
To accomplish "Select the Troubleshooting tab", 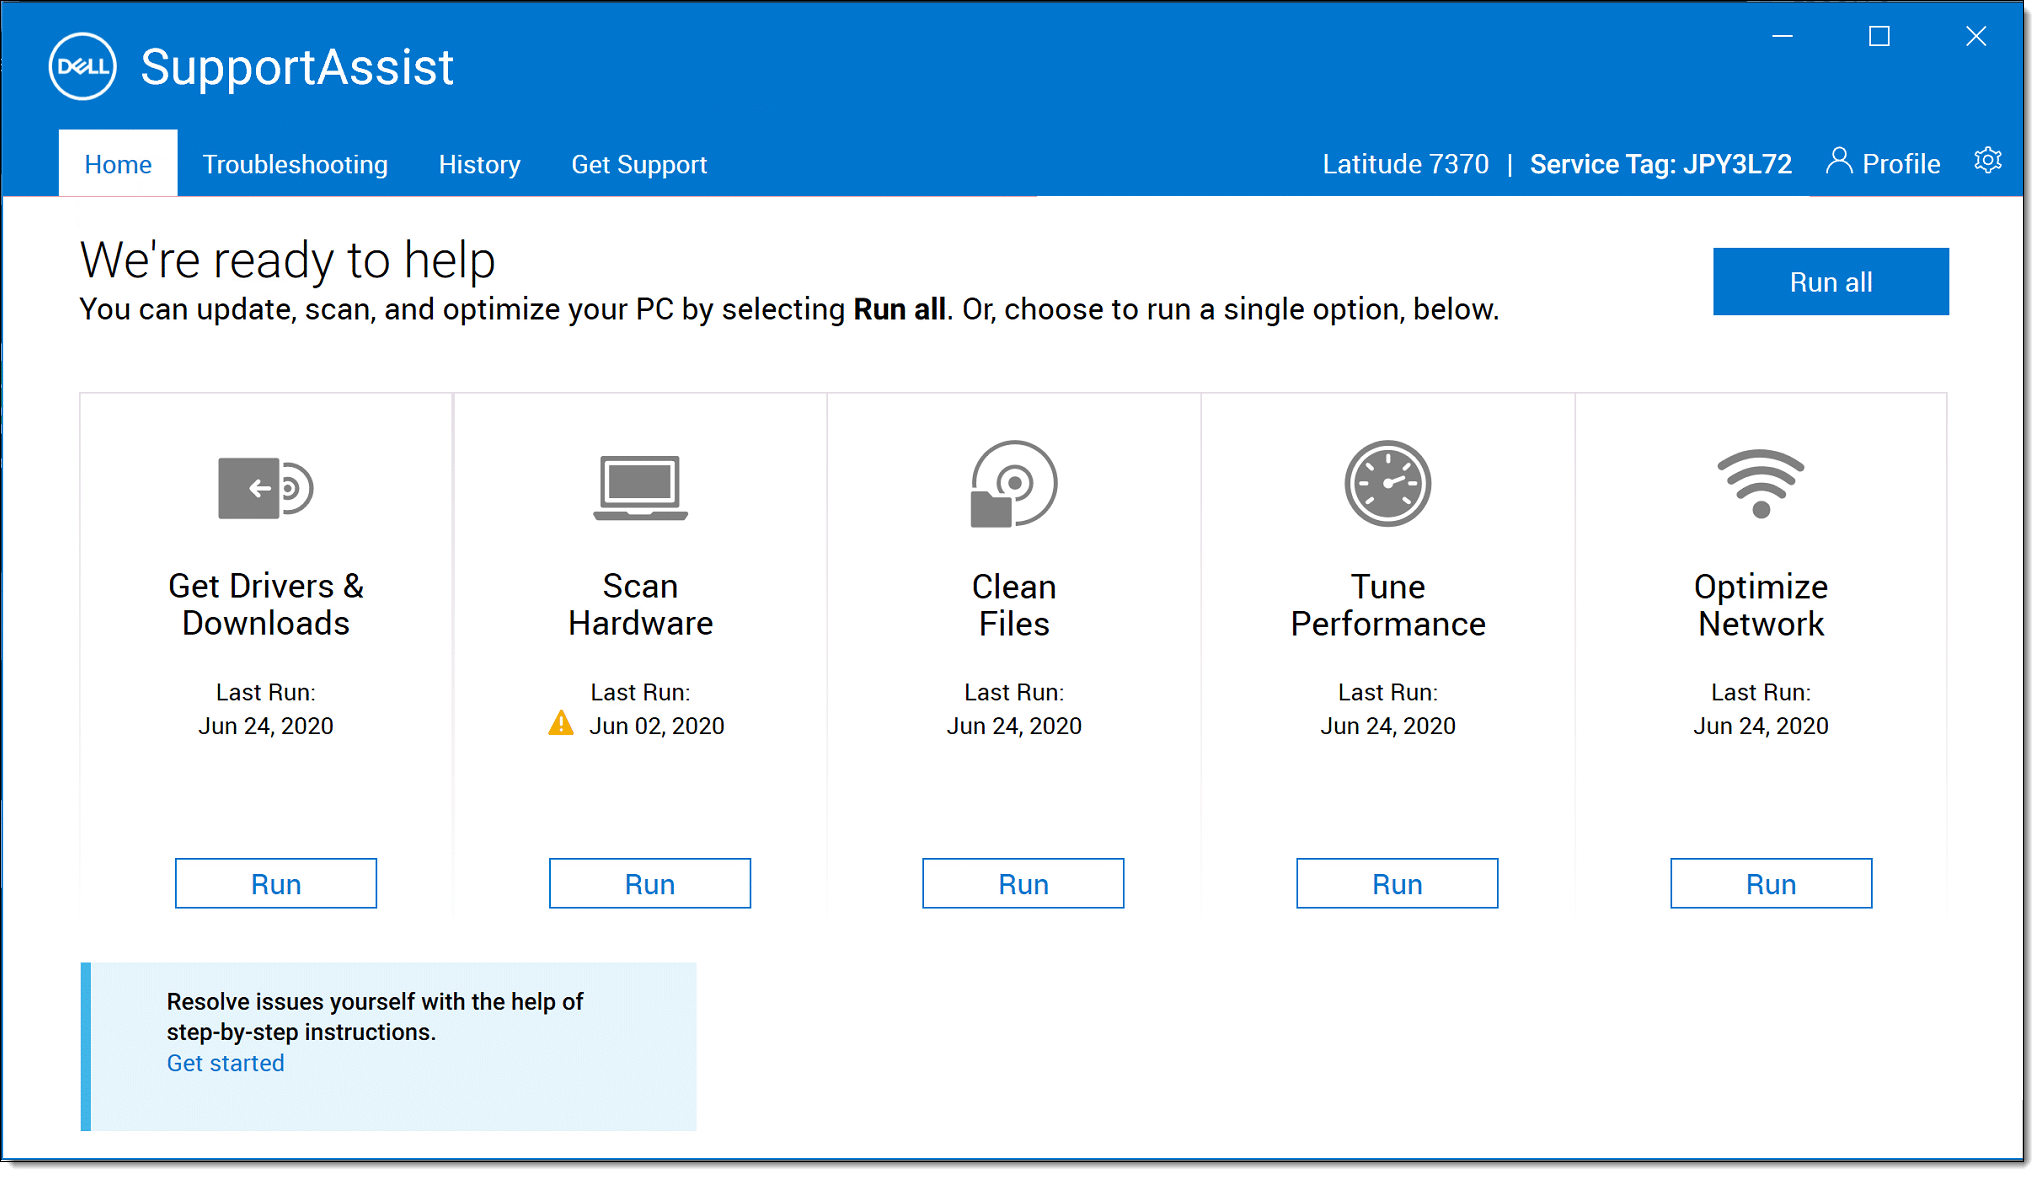I will pyautogui.click(x=293, y=165).
